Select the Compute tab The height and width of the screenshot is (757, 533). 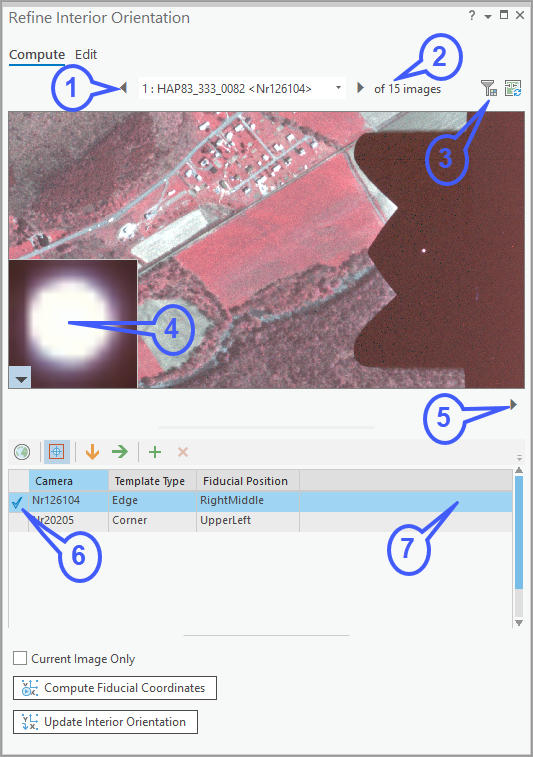pos(37,55)
